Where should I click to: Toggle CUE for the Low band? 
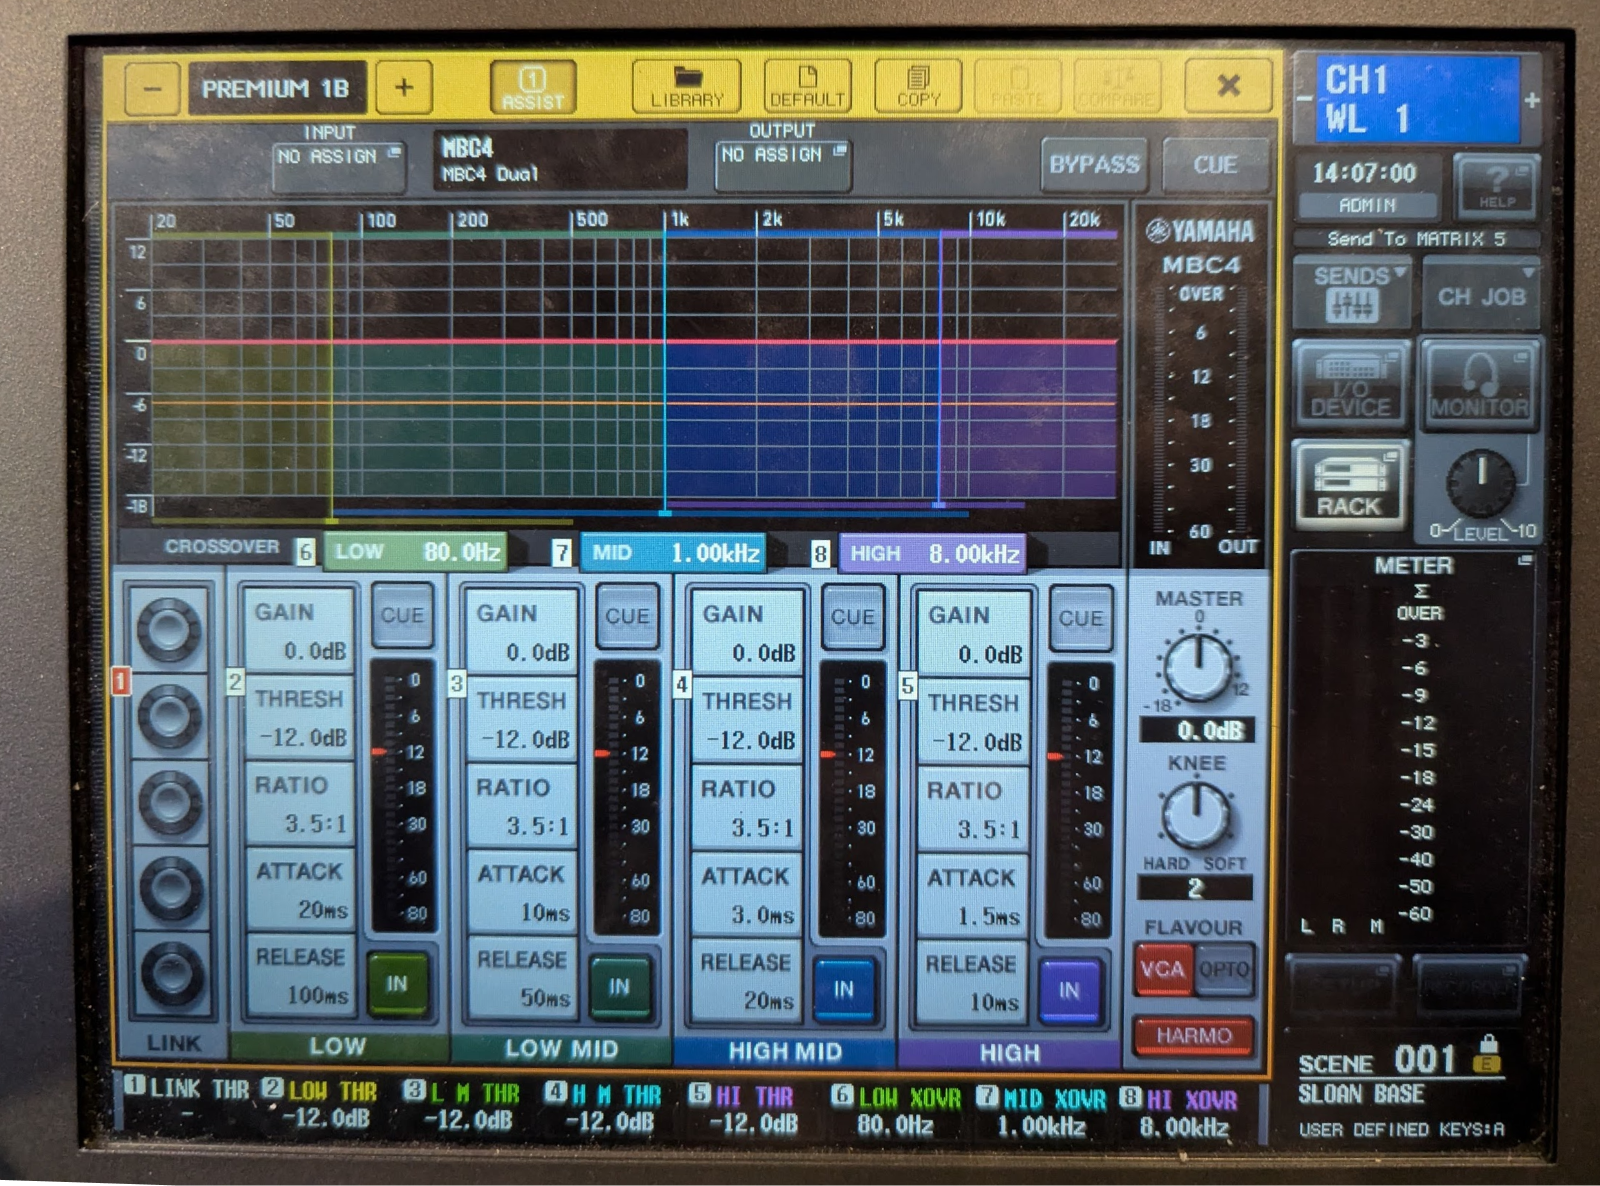402,616
